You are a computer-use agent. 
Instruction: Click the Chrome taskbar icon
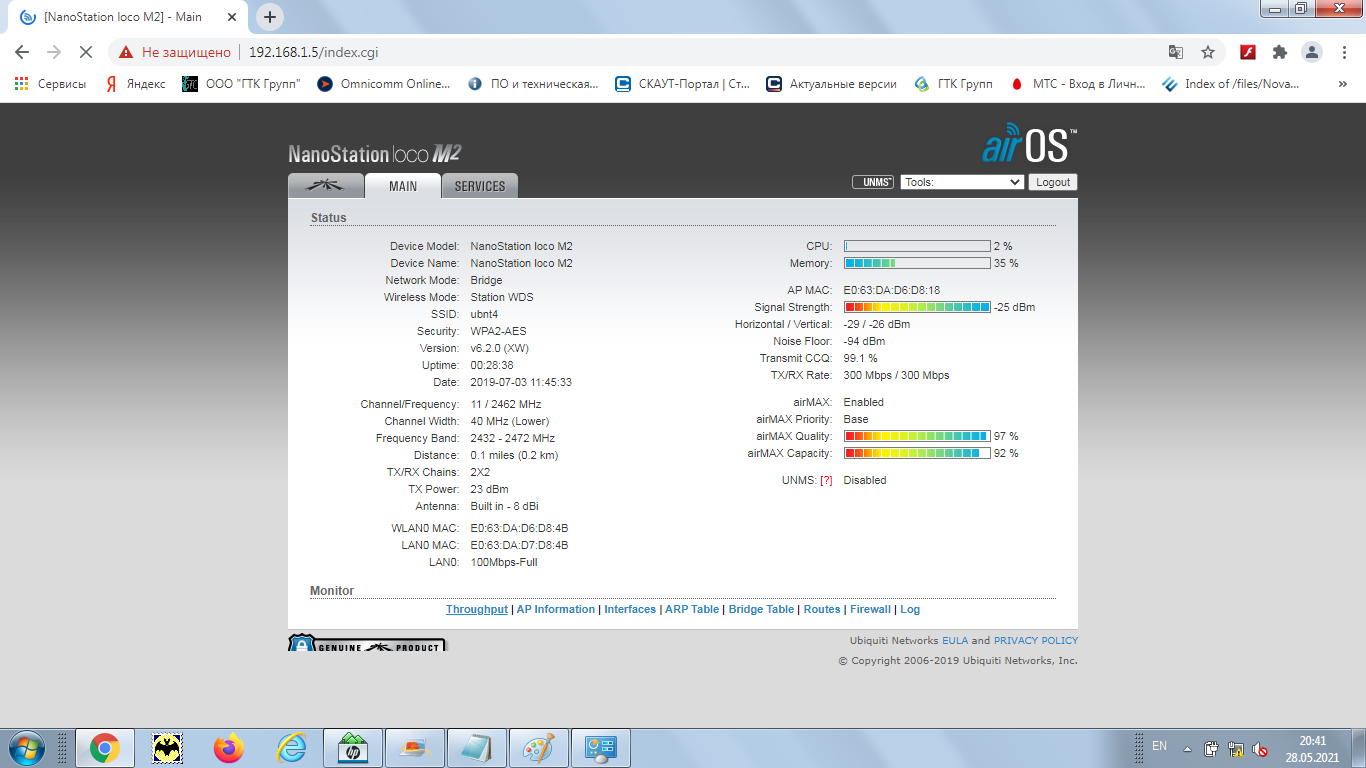click(104, 748)
